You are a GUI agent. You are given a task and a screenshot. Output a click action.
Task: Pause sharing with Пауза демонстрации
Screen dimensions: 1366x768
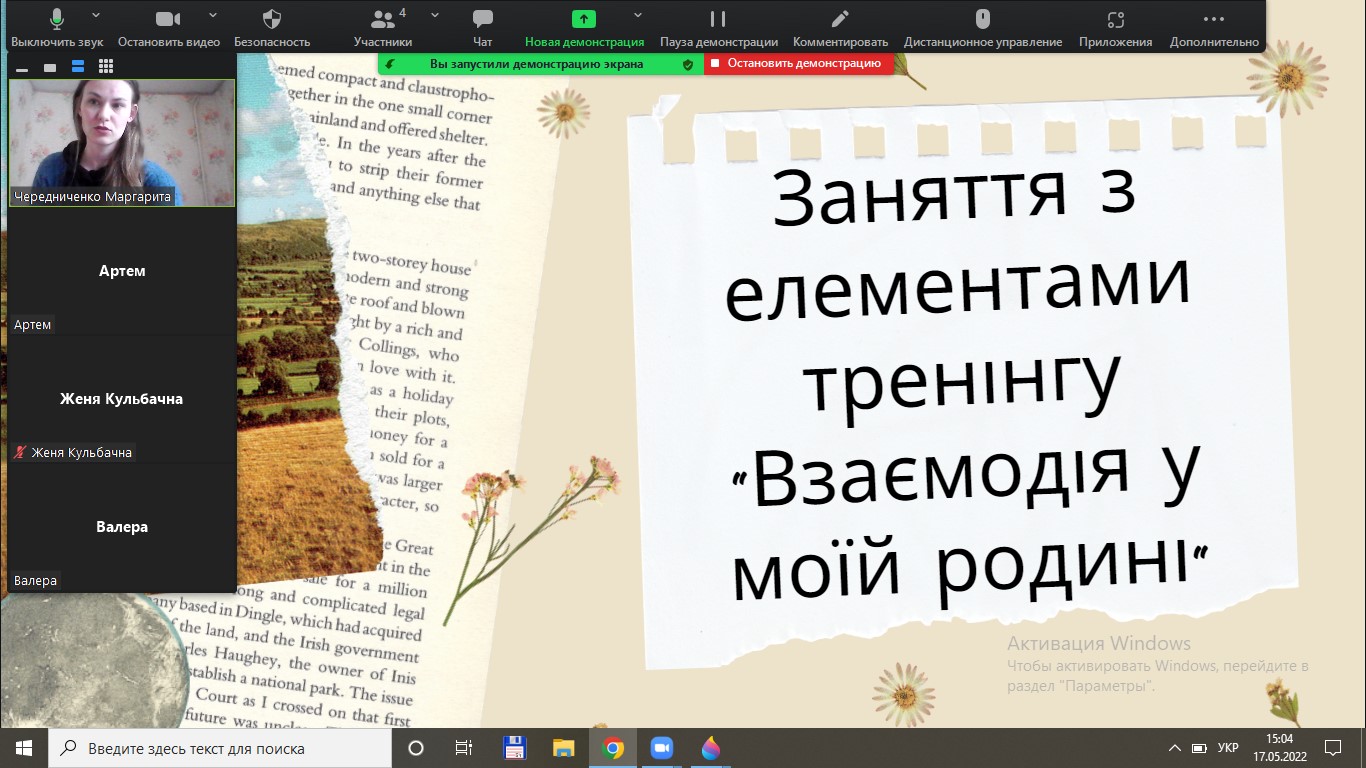(x=718, y=27)
